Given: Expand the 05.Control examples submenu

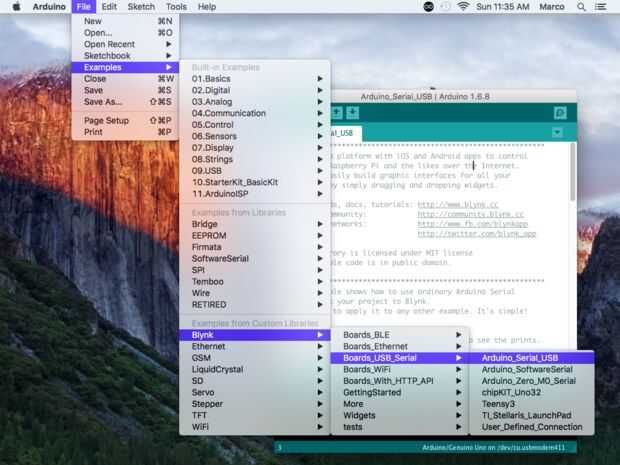Looking at the screenshot, I should tap(255, 125).
